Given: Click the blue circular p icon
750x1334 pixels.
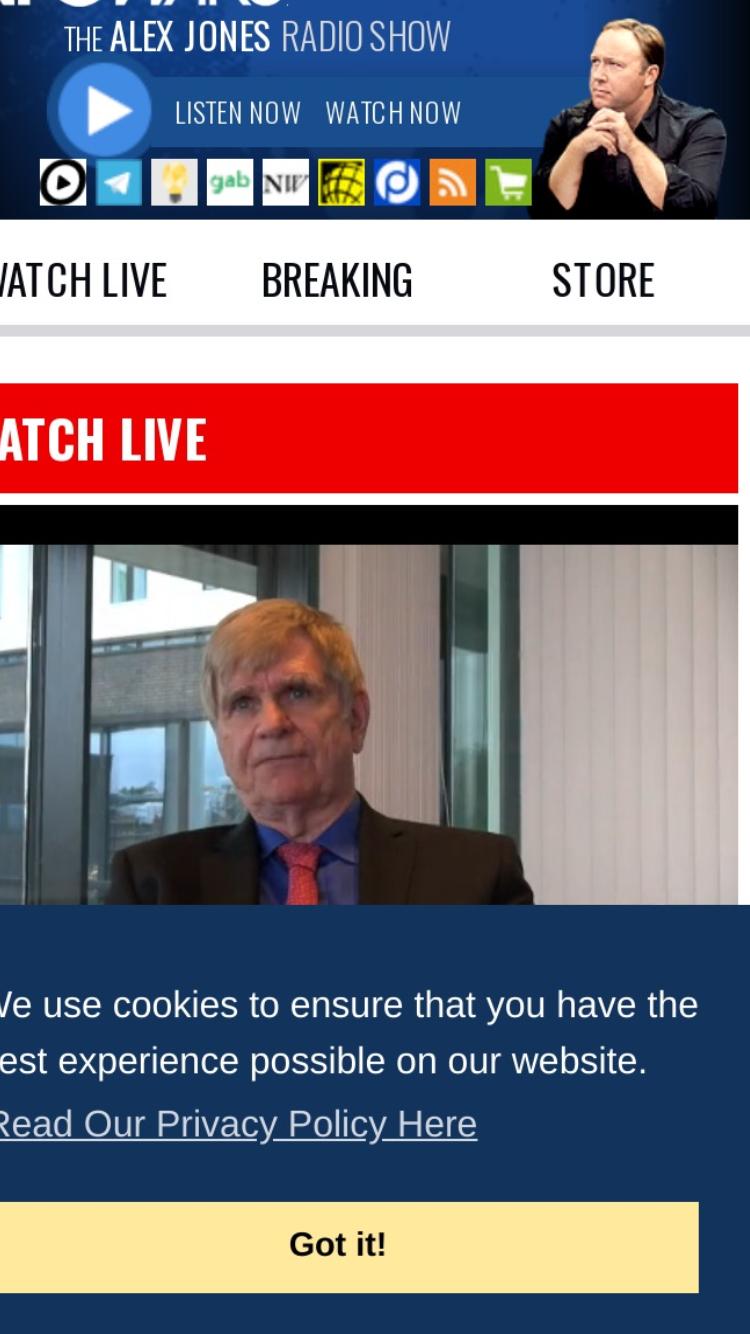Looking at the screenshot, I should [397, 183].
